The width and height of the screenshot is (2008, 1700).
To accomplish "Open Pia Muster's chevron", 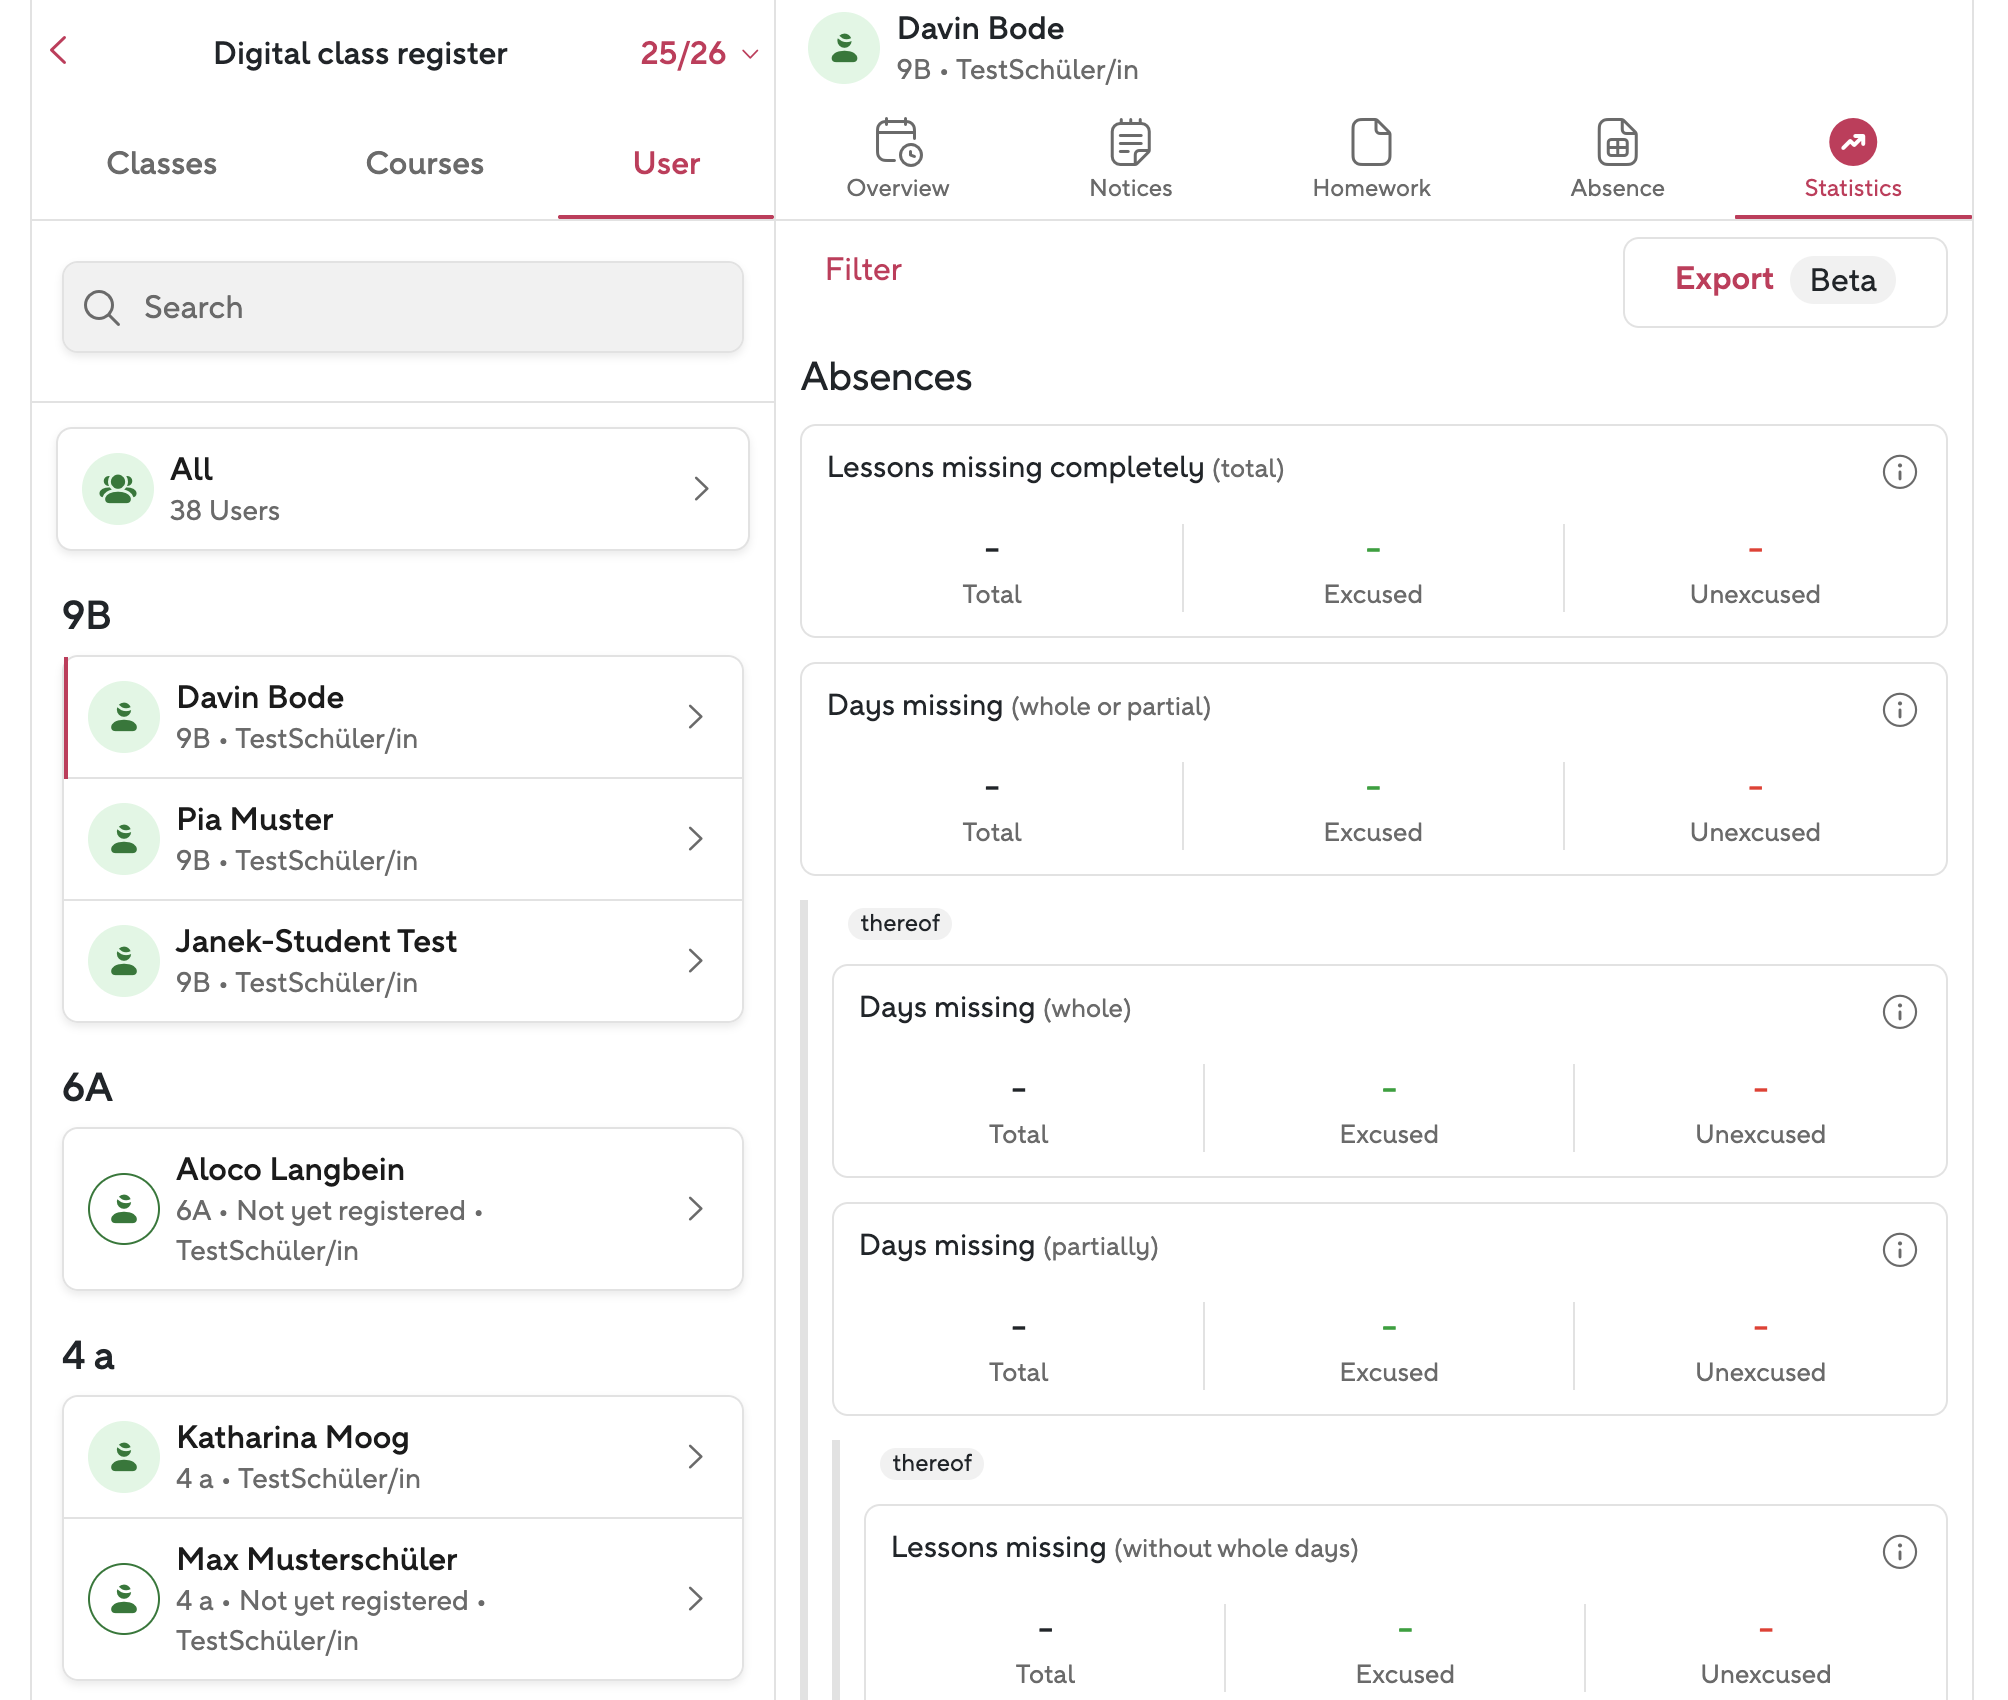I will point(696,839).
